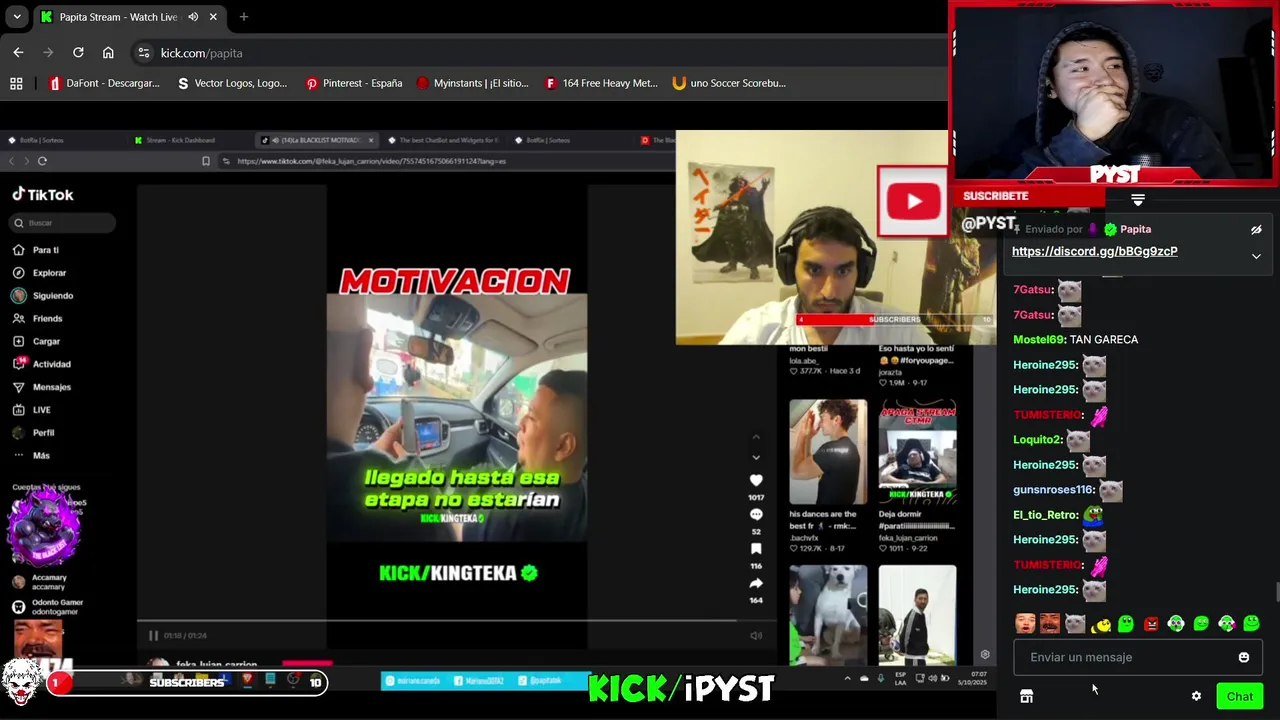Image resolution: width=1280 pixels, height=720 pixels.
Task: Go to next TikTok video chevron
Action: pos(756,457)
